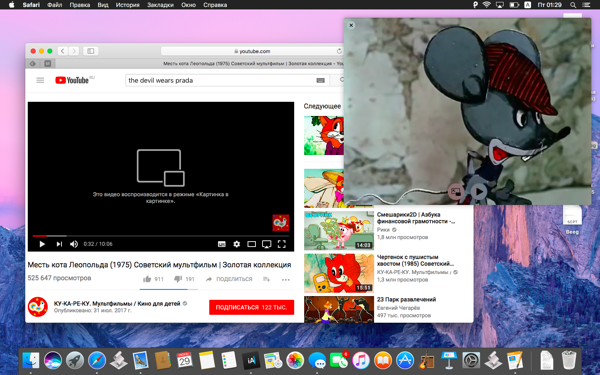Open the Смешарики2D video thumbnail
The width and height of the screenshot is (600, 375).
click(339, 231)
